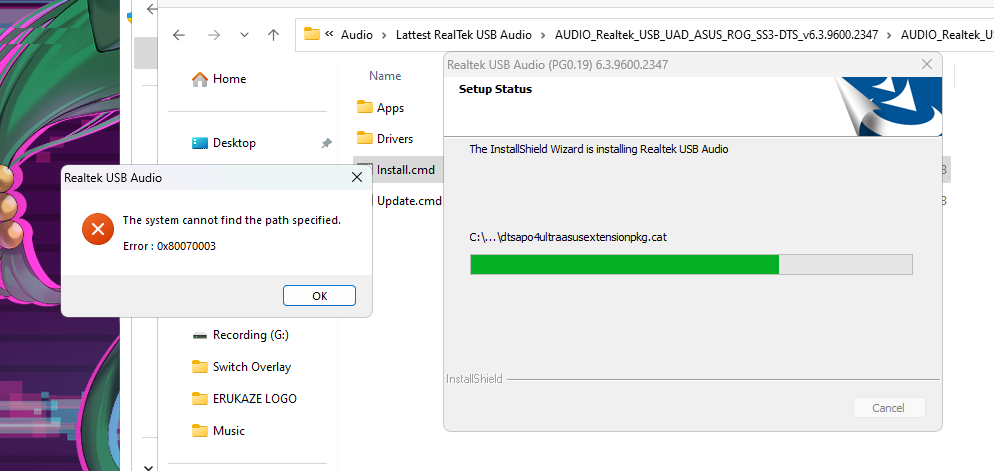Unpin Desktop using the pin icon
The height and width of the screenshot is (471, 994).
coord(326,143)
